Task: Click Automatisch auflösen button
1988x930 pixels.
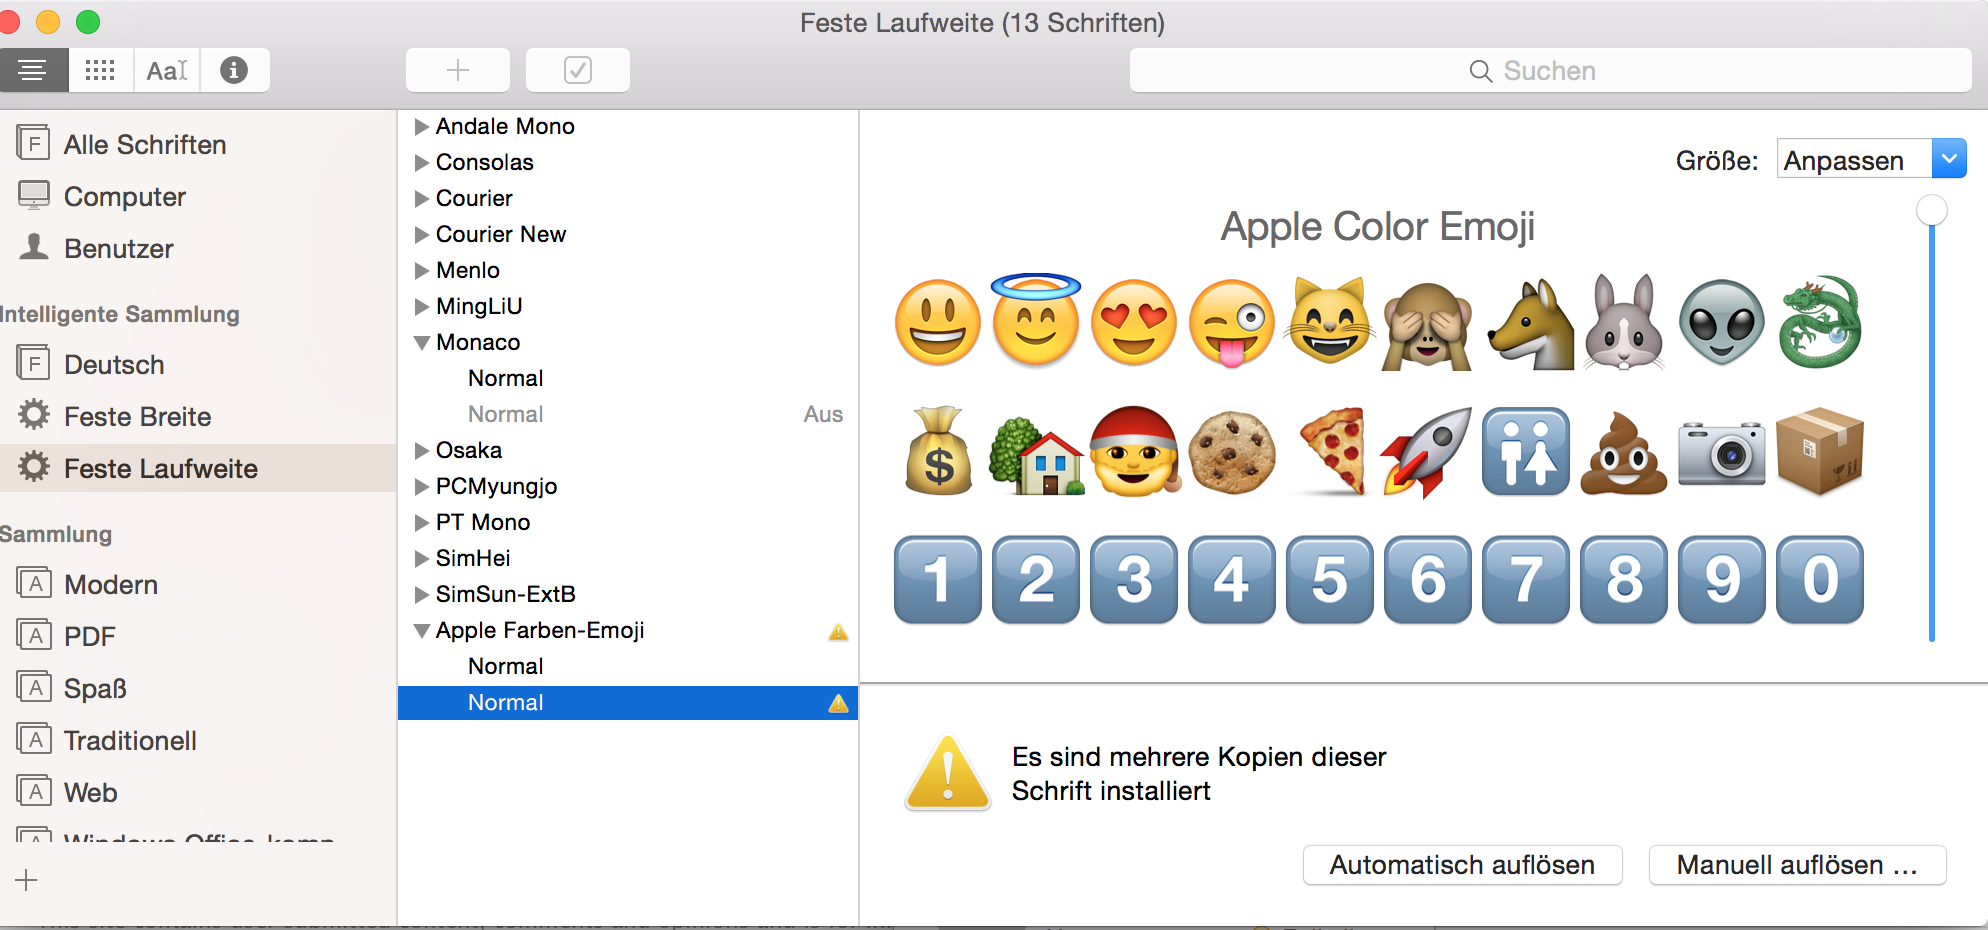Action: [x=1462, y=865]
